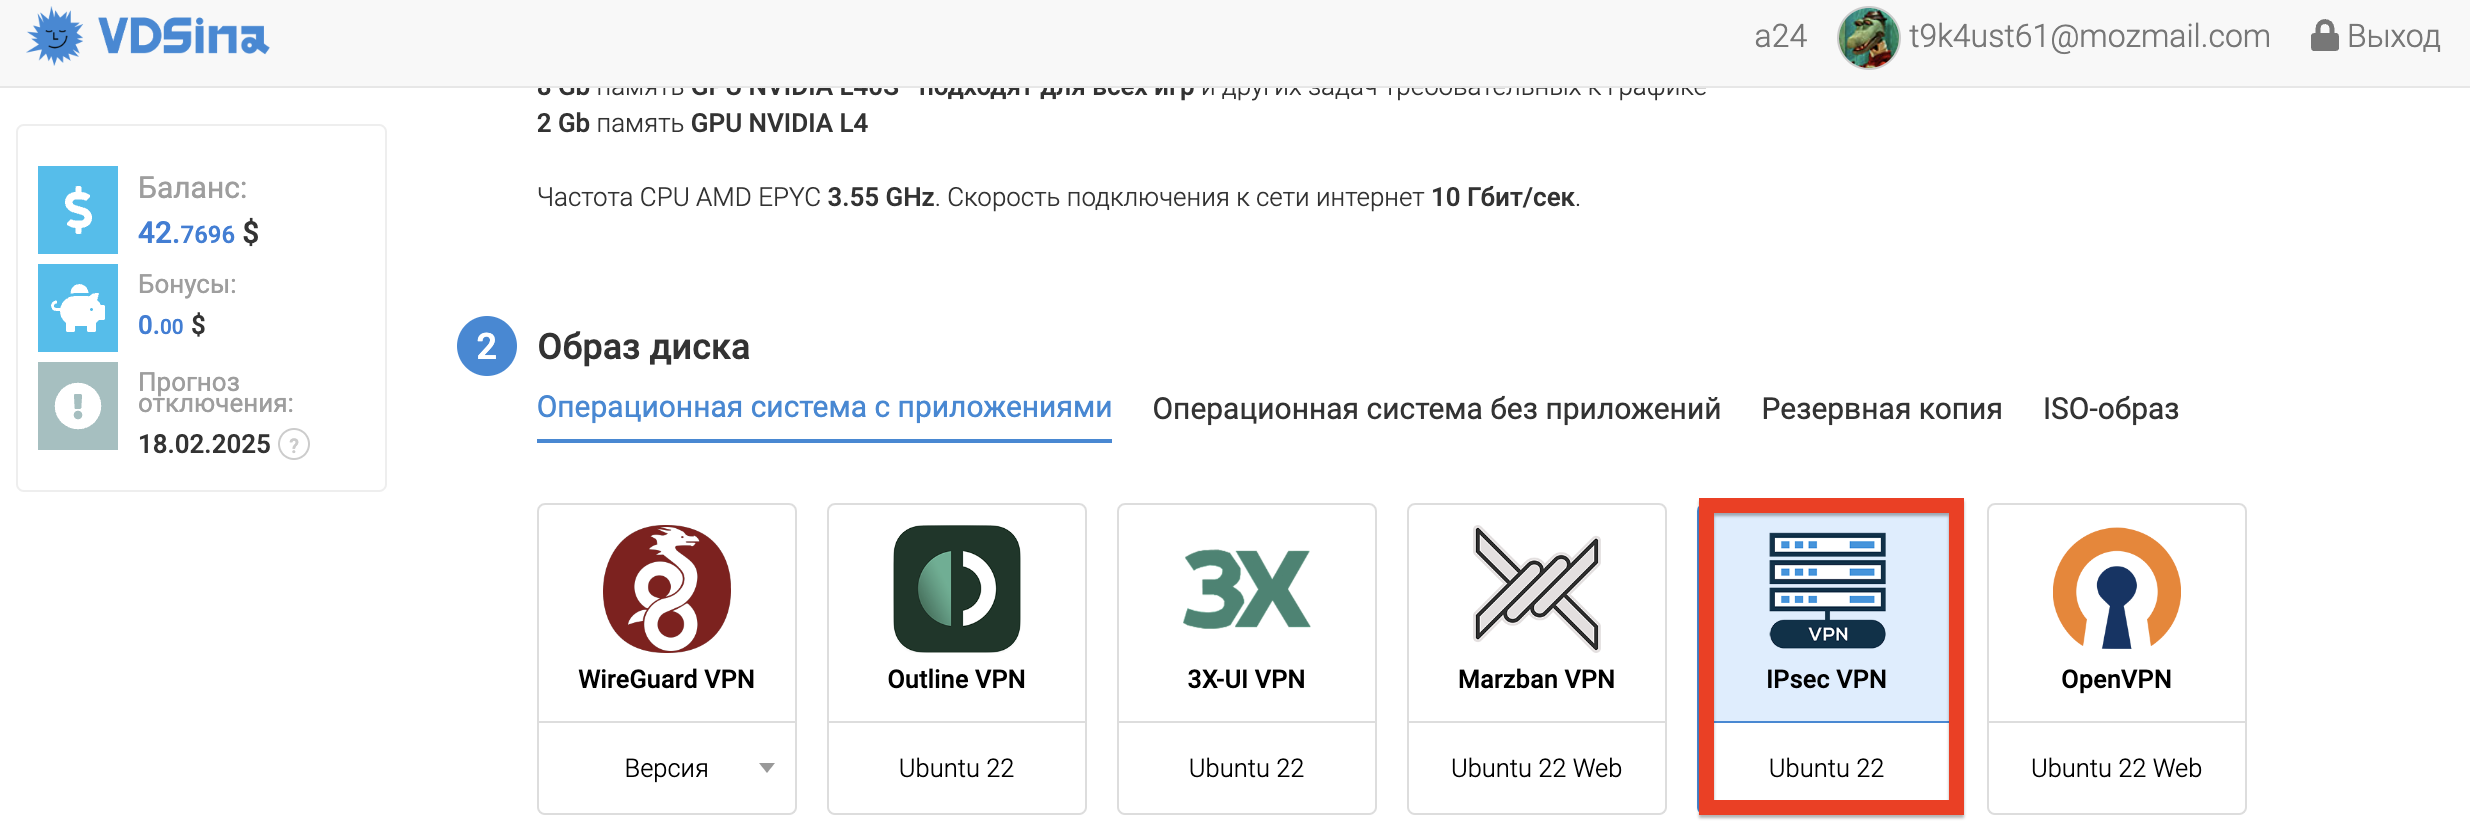Click the question mark help icon near 18.02.2025
Viewport: 2470px width, 836px height.
click(294, 444)
